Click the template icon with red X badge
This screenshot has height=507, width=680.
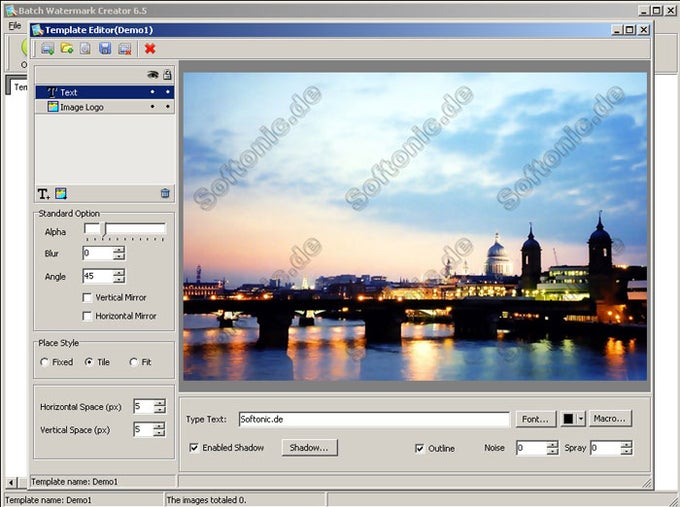(x=125, y=49)
